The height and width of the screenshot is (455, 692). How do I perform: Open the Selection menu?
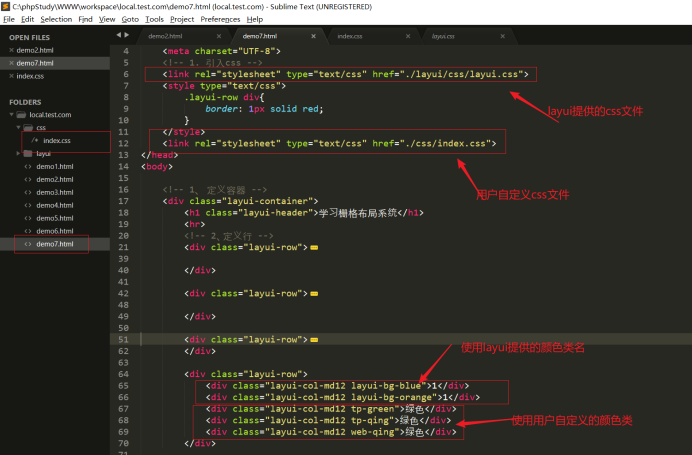point(56,19)
